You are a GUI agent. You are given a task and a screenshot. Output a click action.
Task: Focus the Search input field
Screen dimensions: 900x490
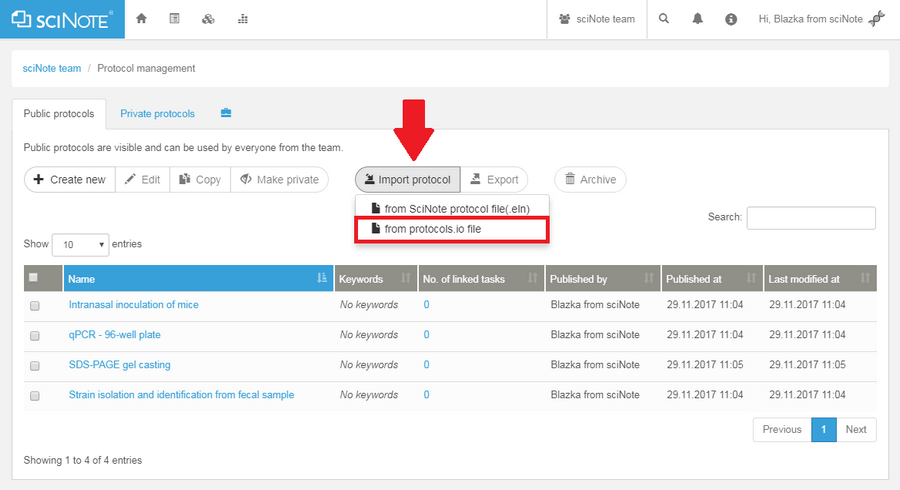tap(811, 217)
